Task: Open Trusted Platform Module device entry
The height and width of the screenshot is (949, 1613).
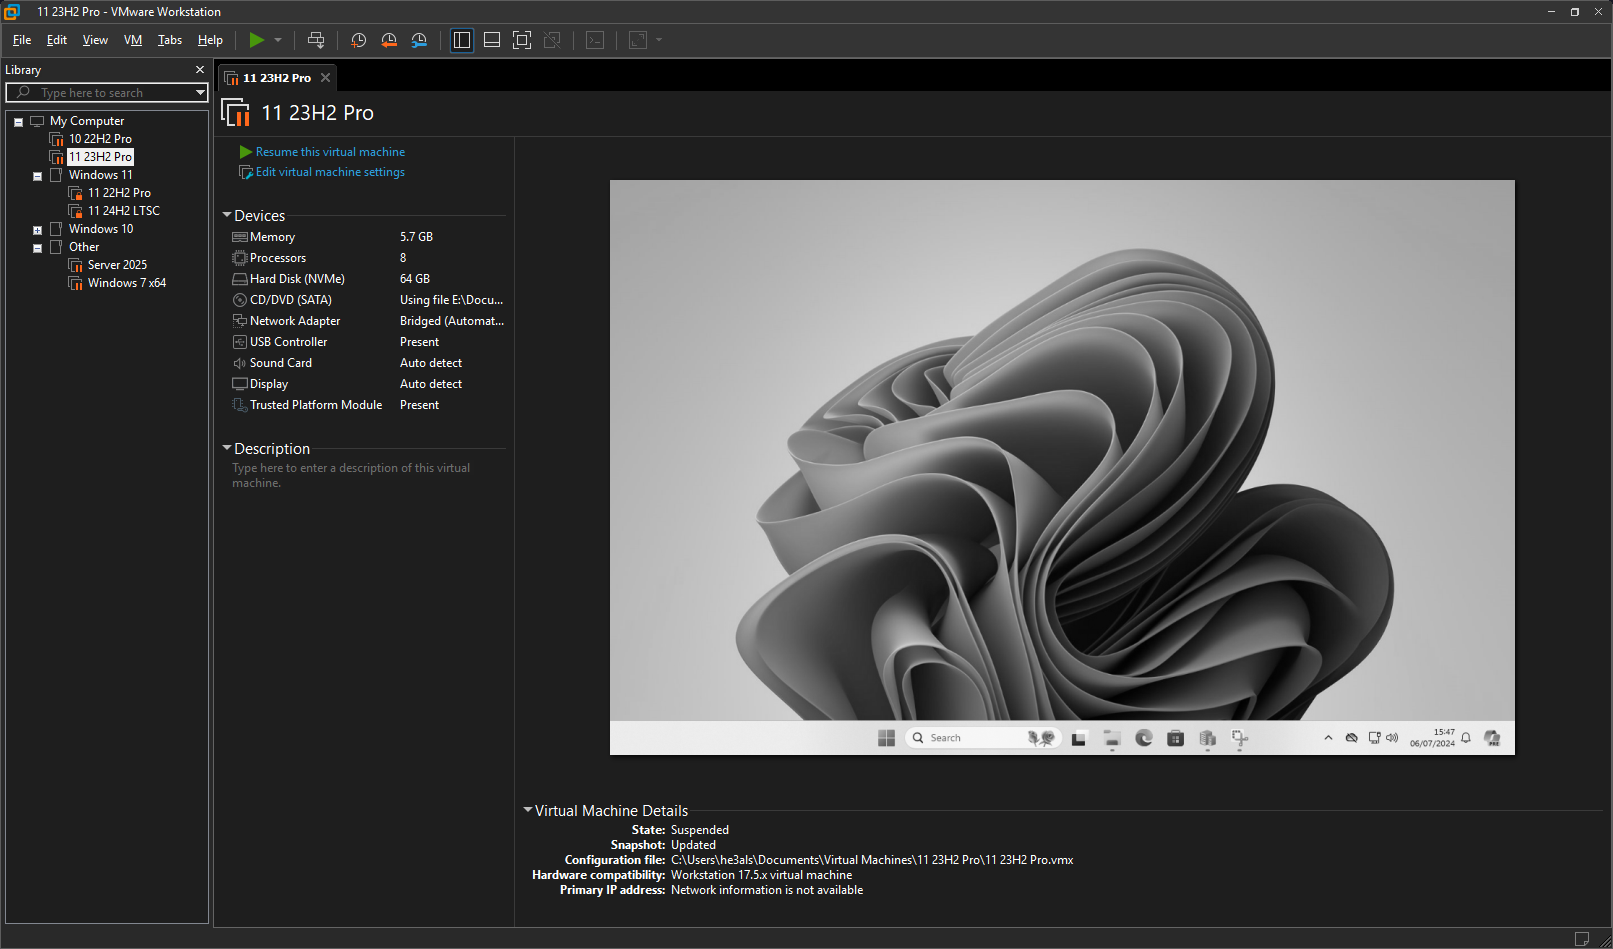Action: coord(315,405)
